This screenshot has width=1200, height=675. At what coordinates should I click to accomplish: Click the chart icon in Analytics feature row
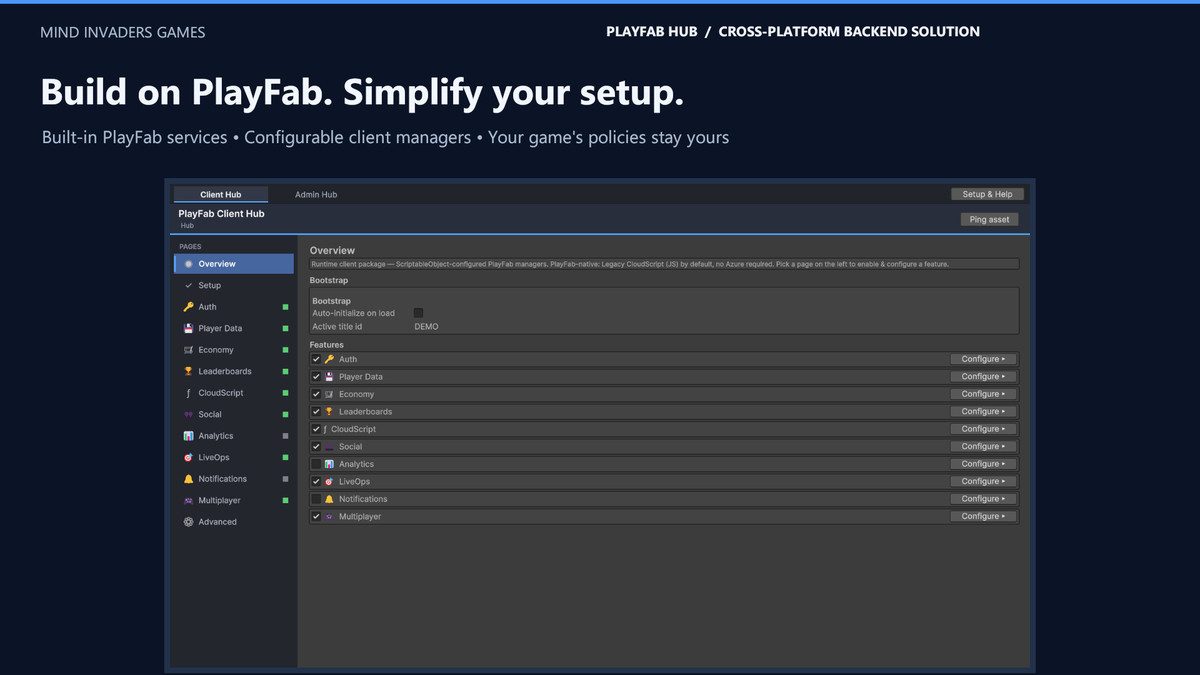[x=330, y=464]
